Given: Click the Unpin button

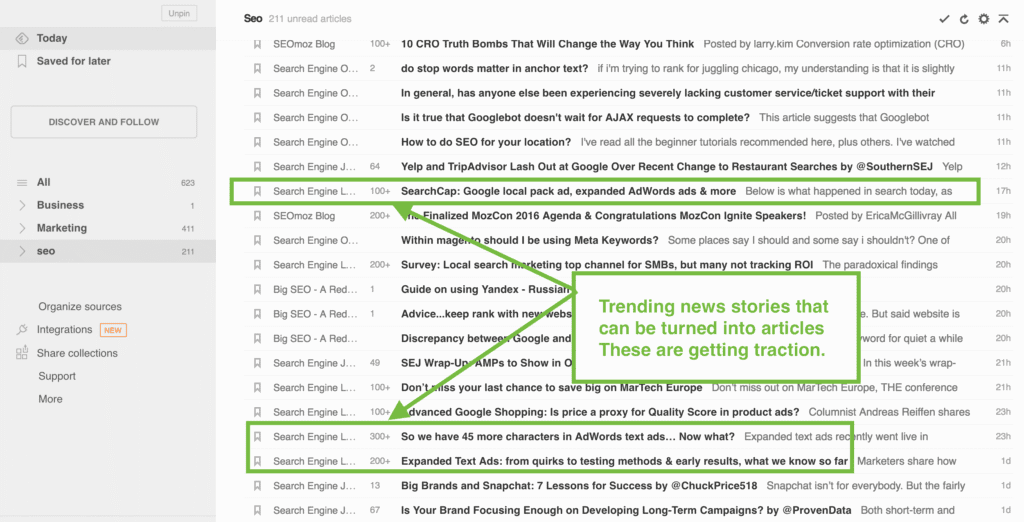Looking at the screenshot, I should [x=179, y=13].
